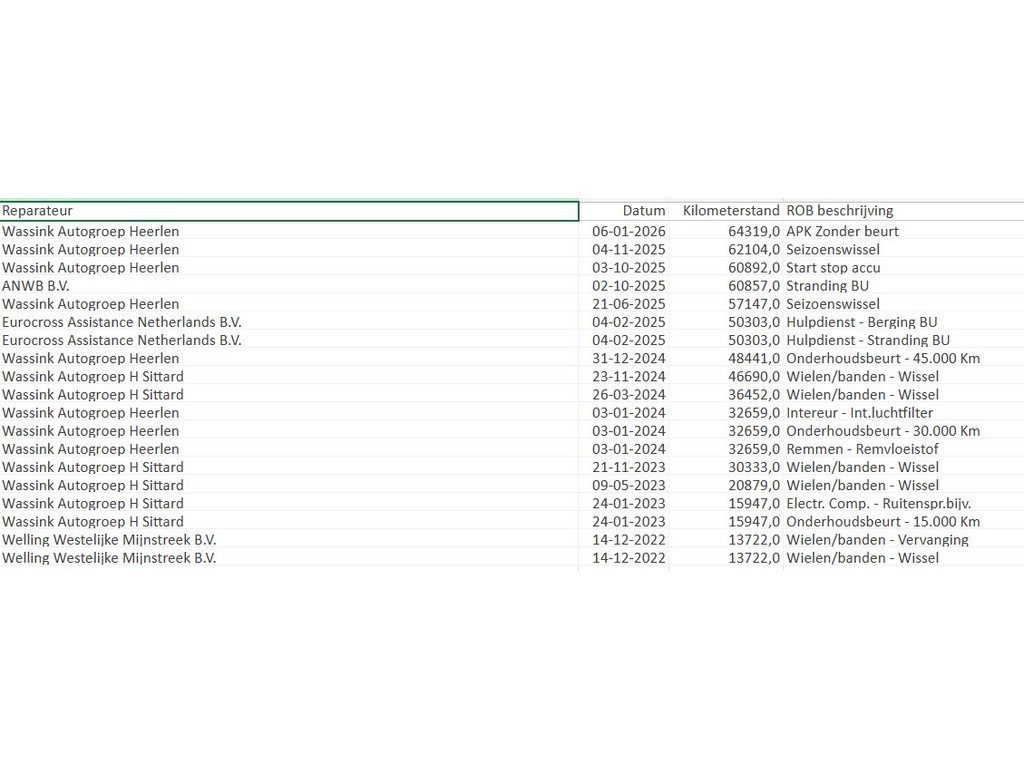Click the date cell 21-06-2025
The width and height of the screenshot is (1024, 768).
tap(629, 304)
